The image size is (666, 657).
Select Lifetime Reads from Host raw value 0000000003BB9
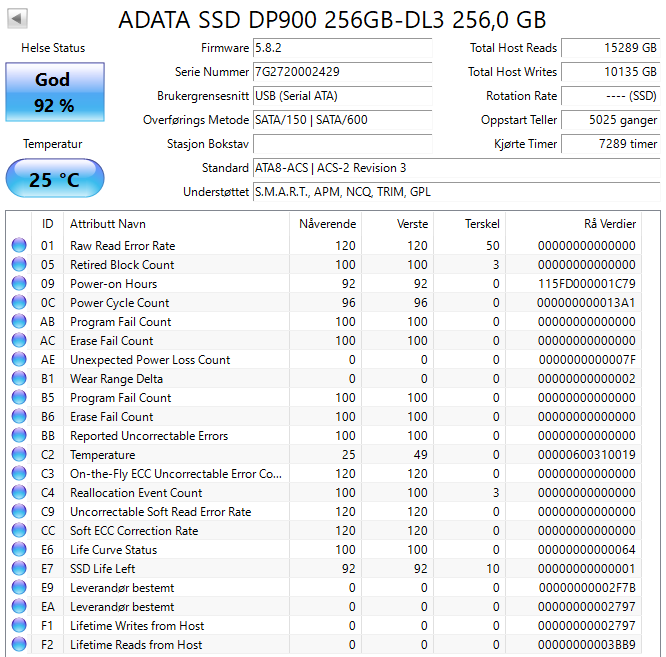tap(587, 645)
